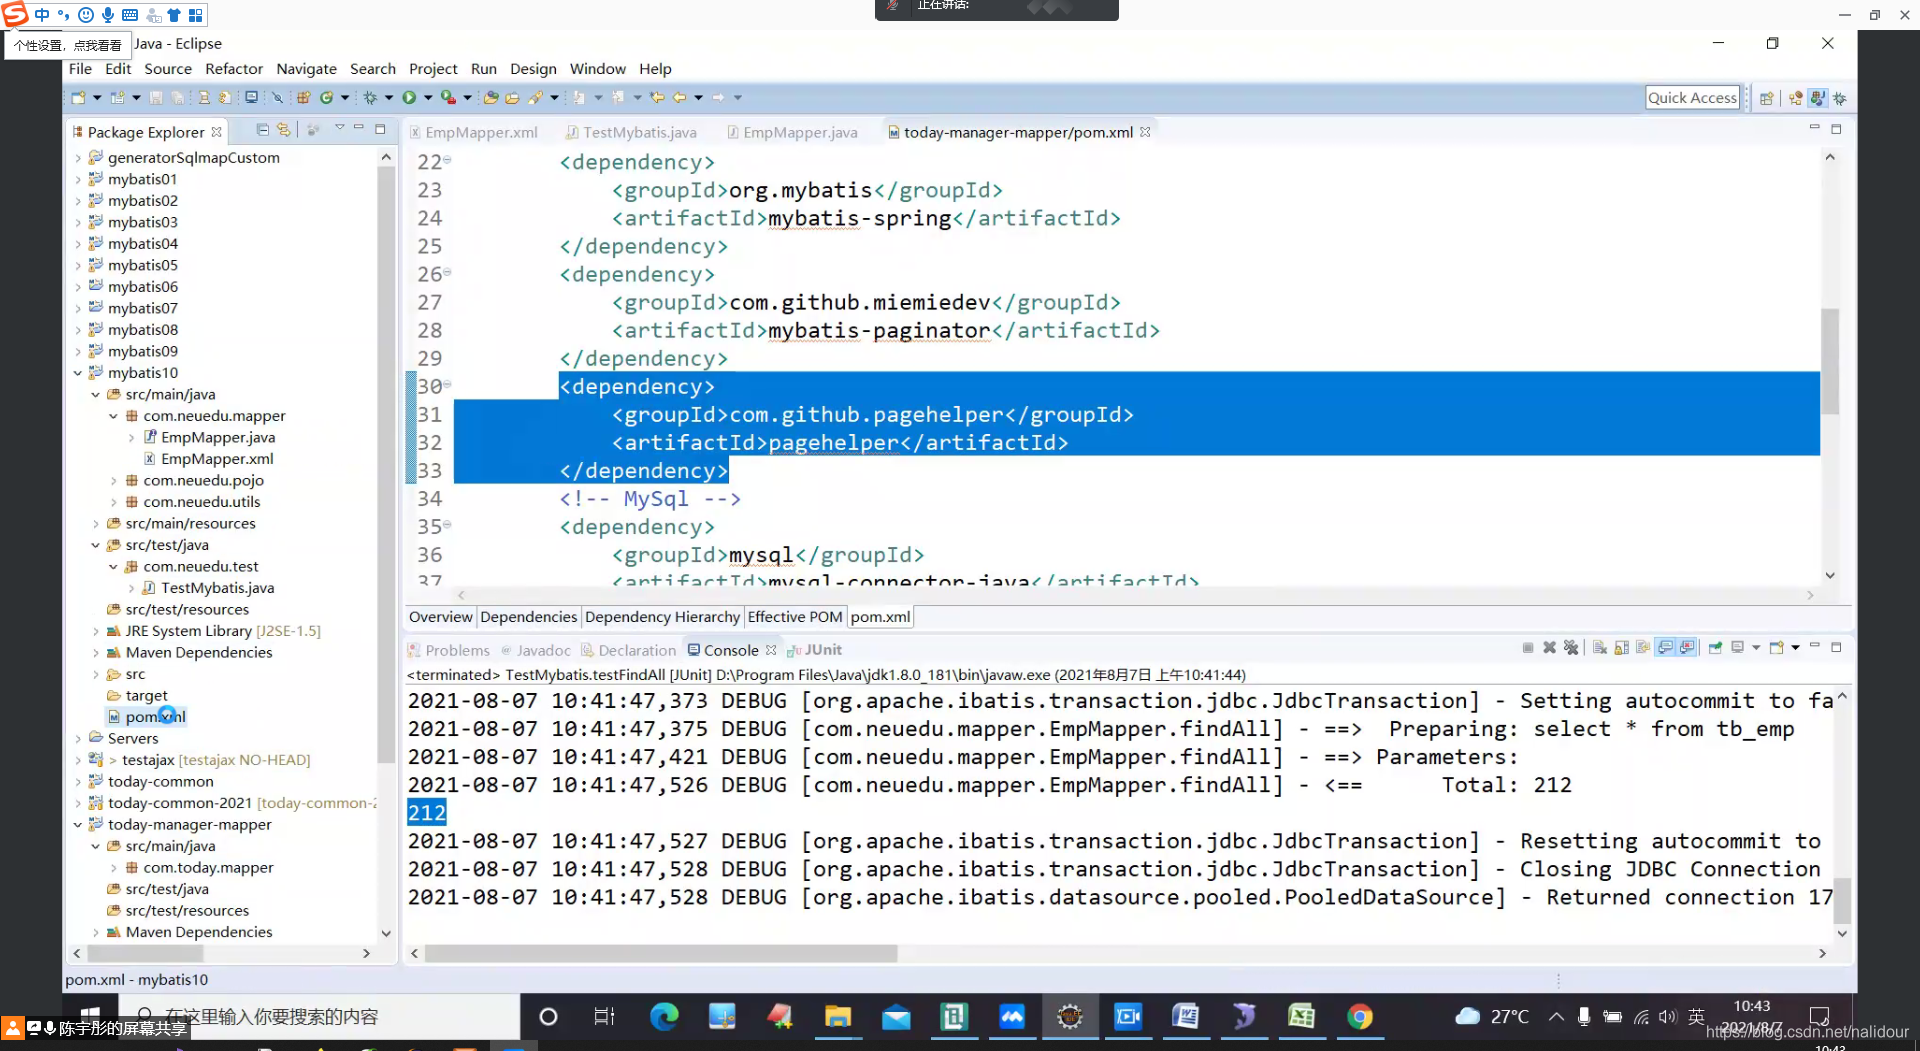Click the Last Edit Location arrow icon
This screenshot has height=1051, width=1920.
657,97
